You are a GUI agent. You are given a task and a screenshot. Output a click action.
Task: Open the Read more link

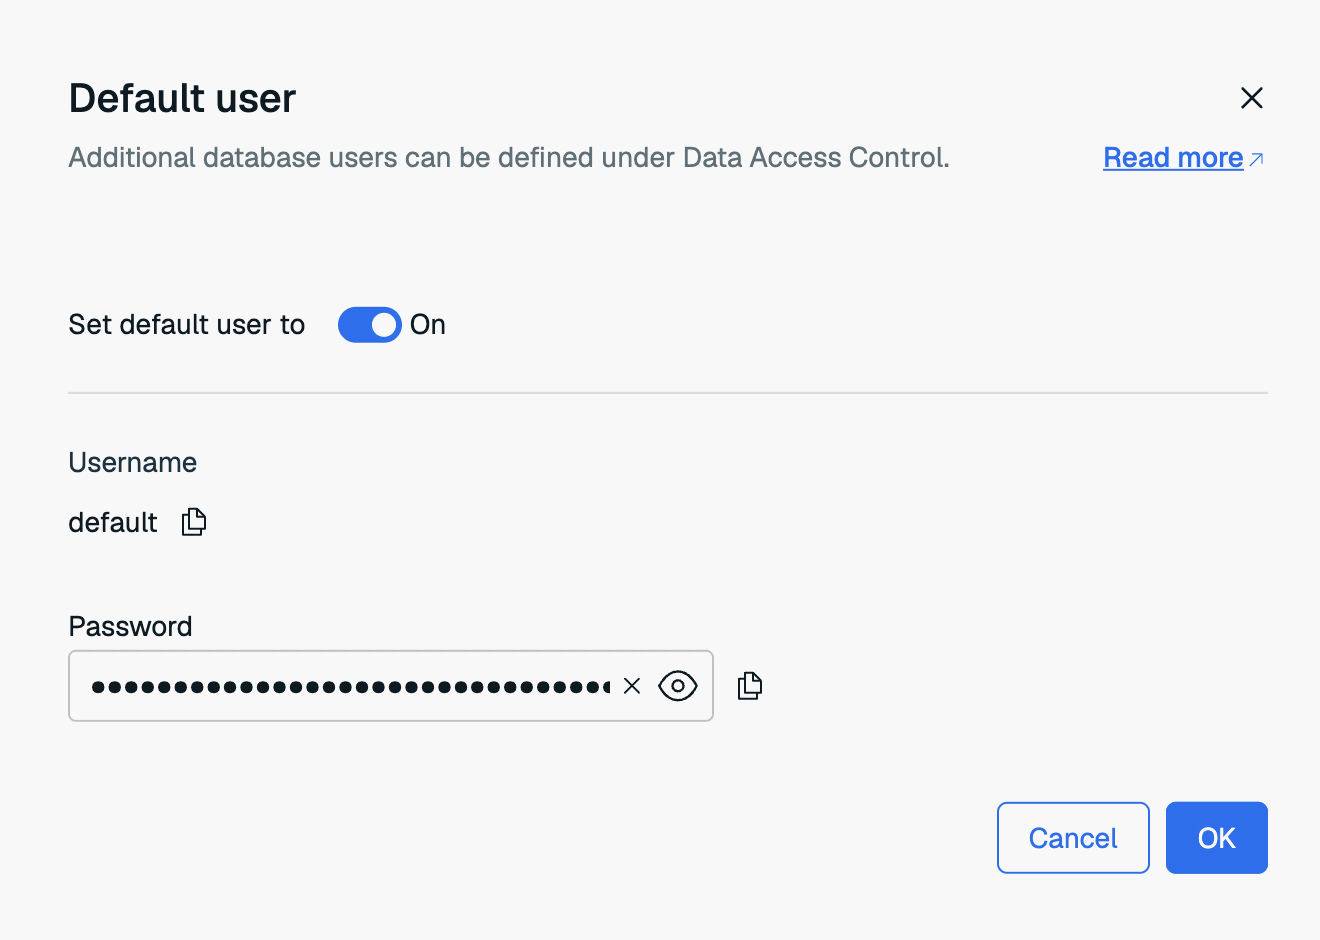click(x=1173, y=158)
